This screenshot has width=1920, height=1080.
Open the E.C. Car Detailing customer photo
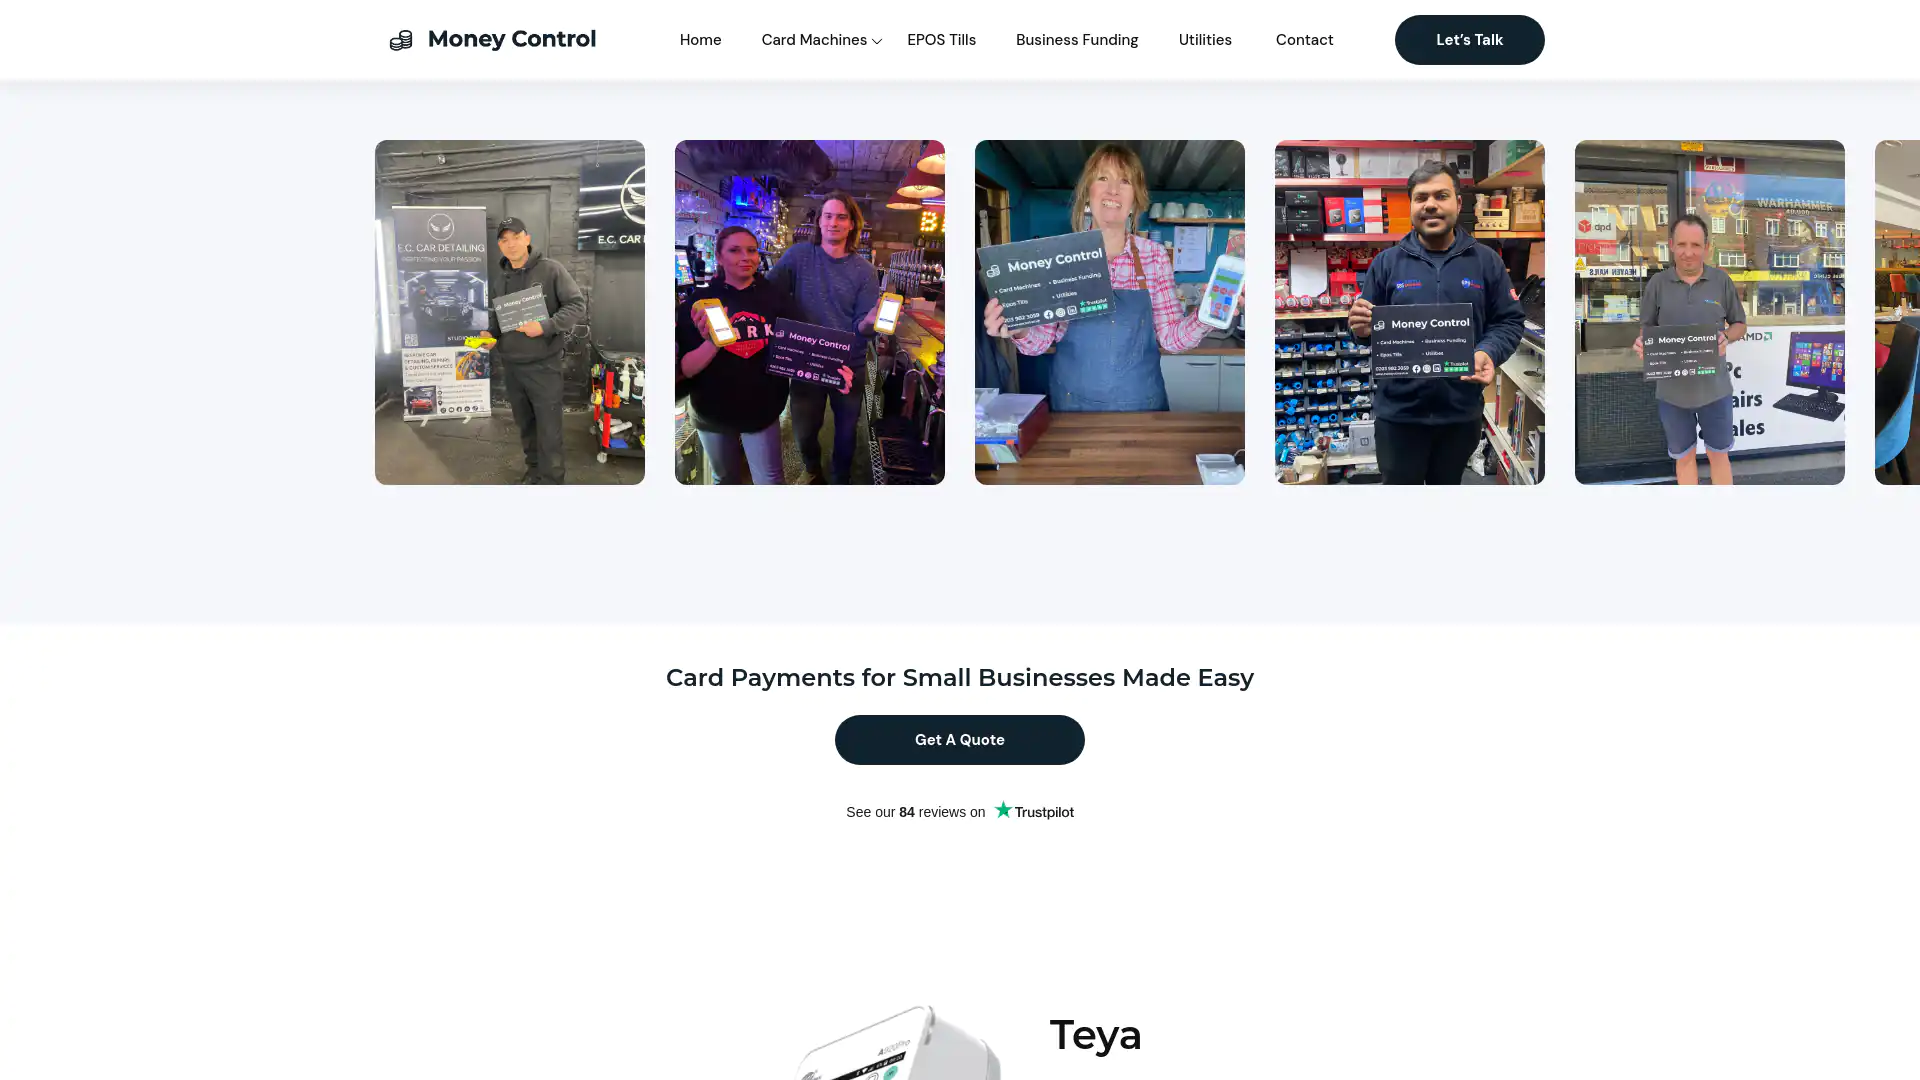(x=510, y=312)
